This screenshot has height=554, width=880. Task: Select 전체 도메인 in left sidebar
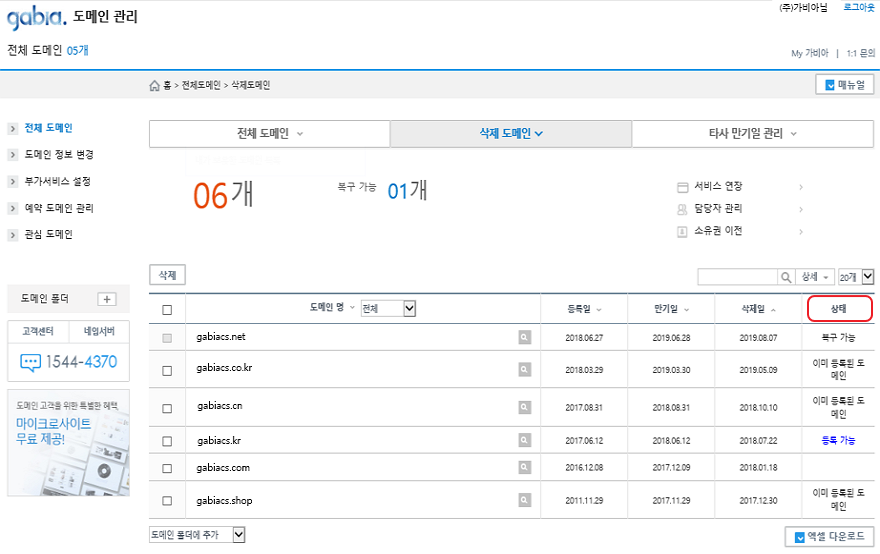coord(48,128)
